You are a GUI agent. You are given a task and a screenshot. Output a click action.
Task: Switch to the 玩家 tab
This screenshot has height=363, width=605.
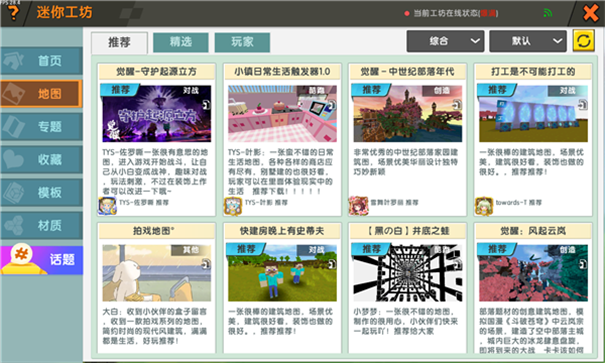[x=242, y=42]
